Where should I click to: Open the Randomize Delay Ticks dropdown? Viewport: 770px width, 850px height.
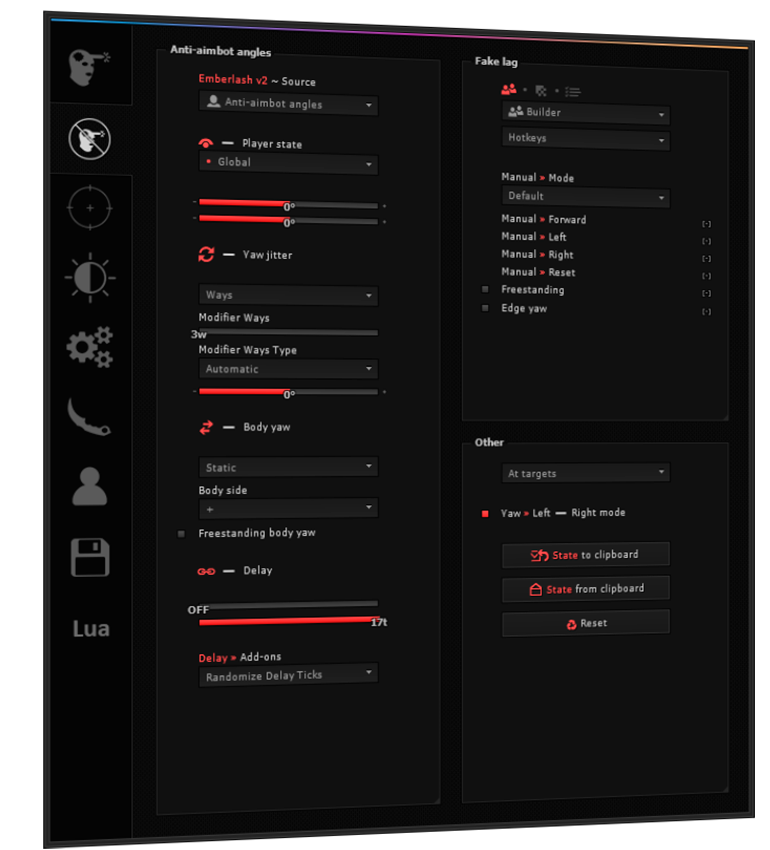[288, 676]
